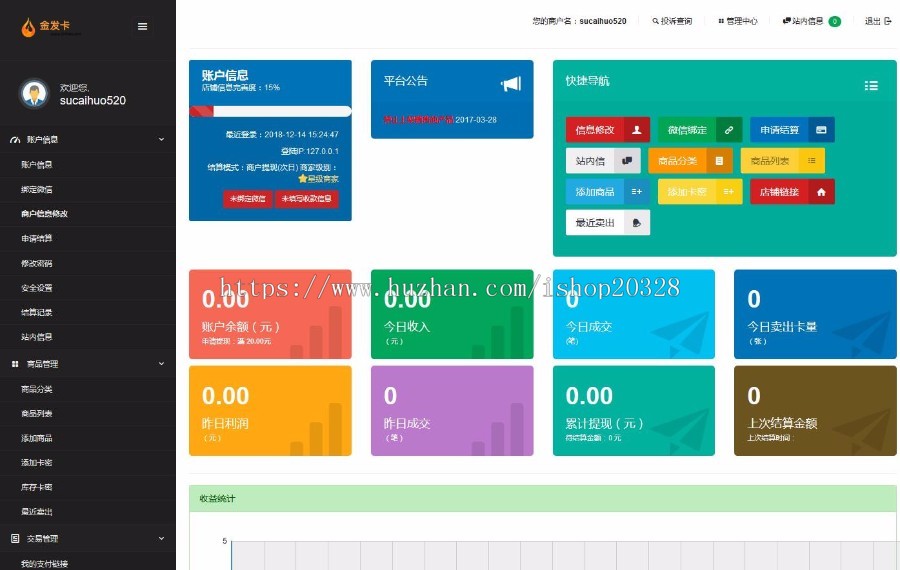
Task: Click the megaphone icon in 平台公告 card
Action: [511, 84]
